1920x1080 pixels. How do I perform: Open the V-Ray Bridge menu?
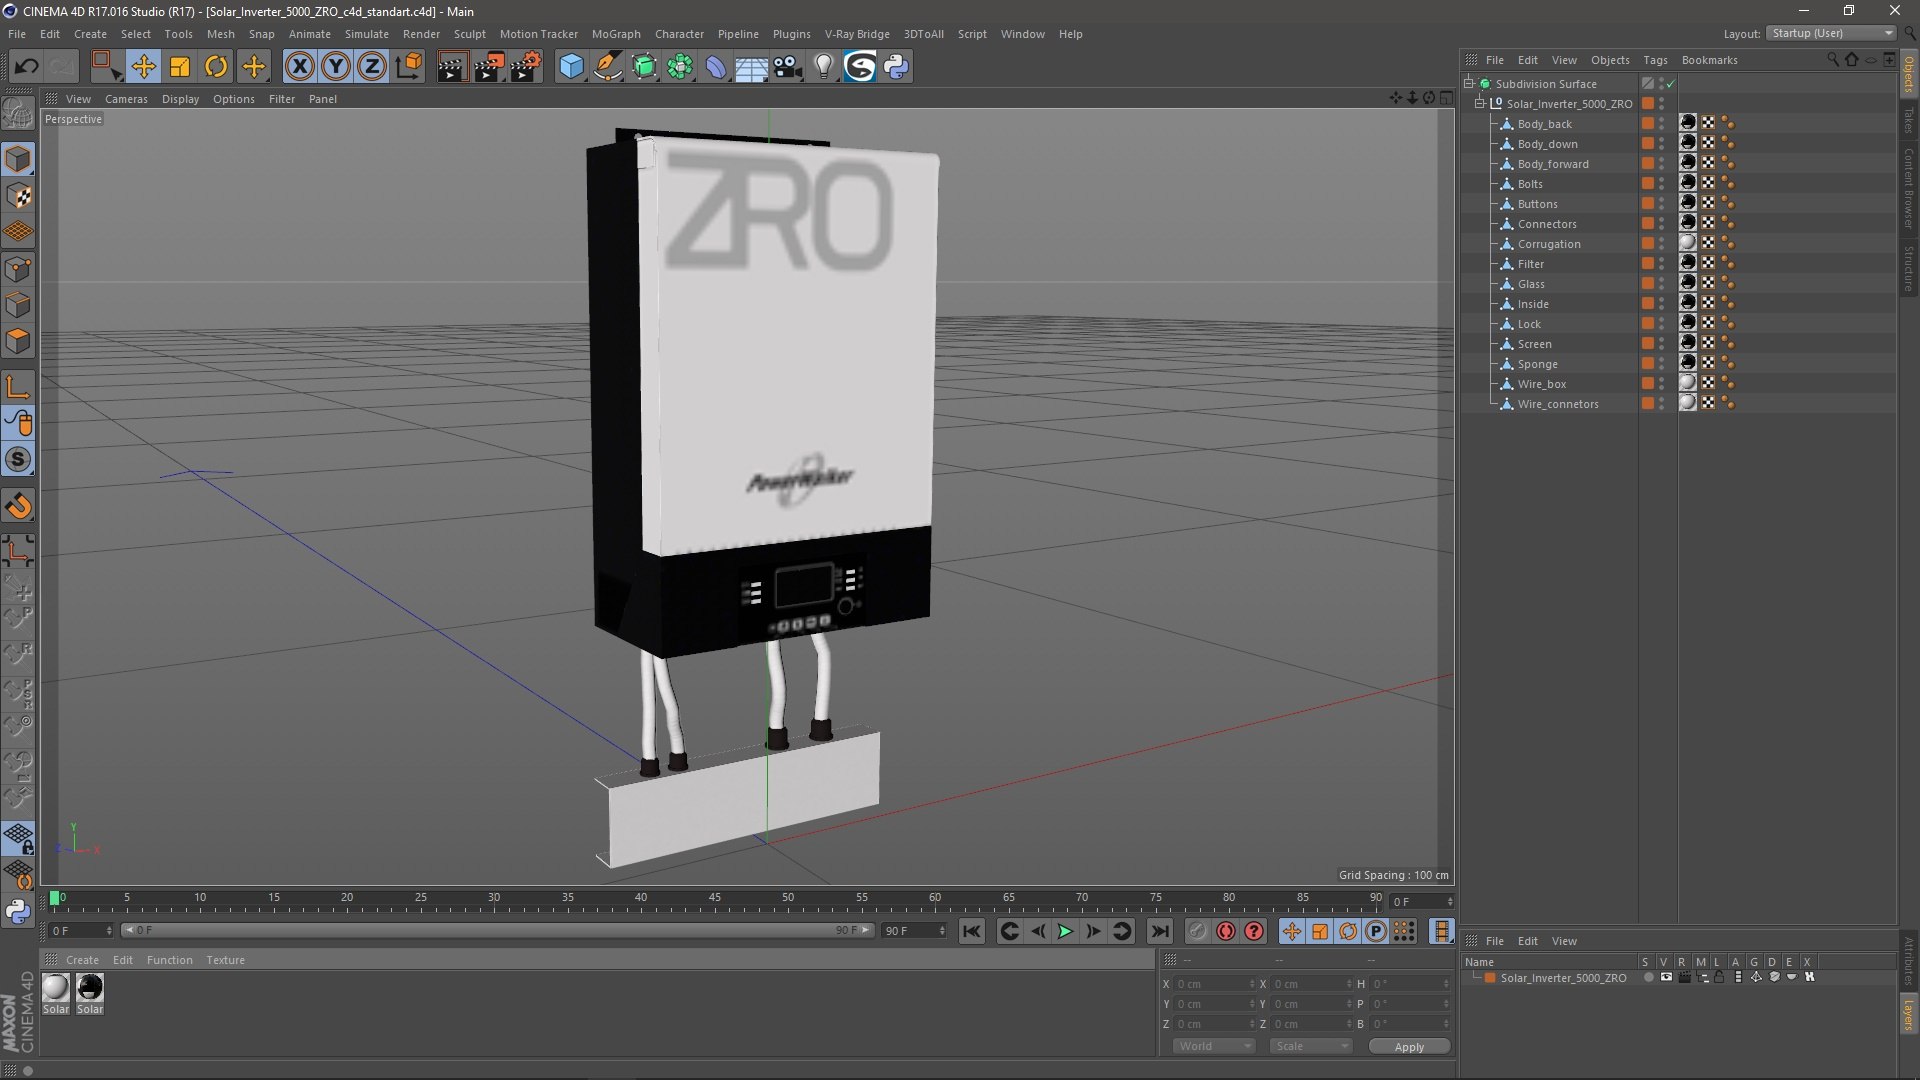coord(857,34)
